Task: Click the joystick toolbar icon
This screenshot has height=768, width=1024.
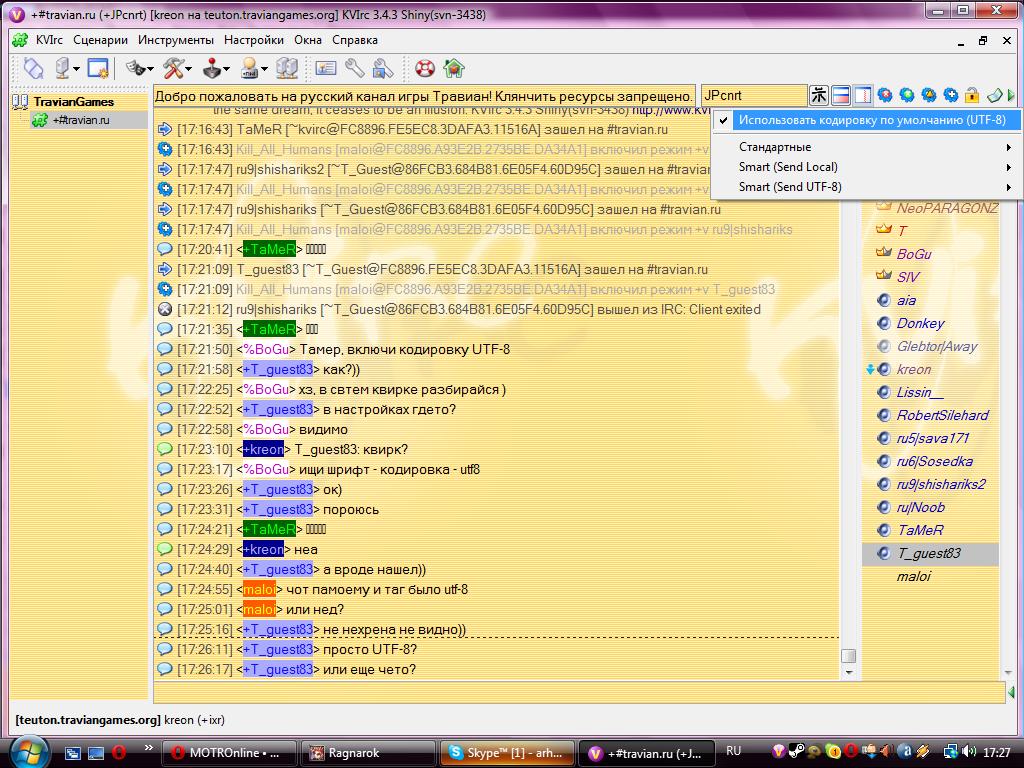Action: coord(212,68)
